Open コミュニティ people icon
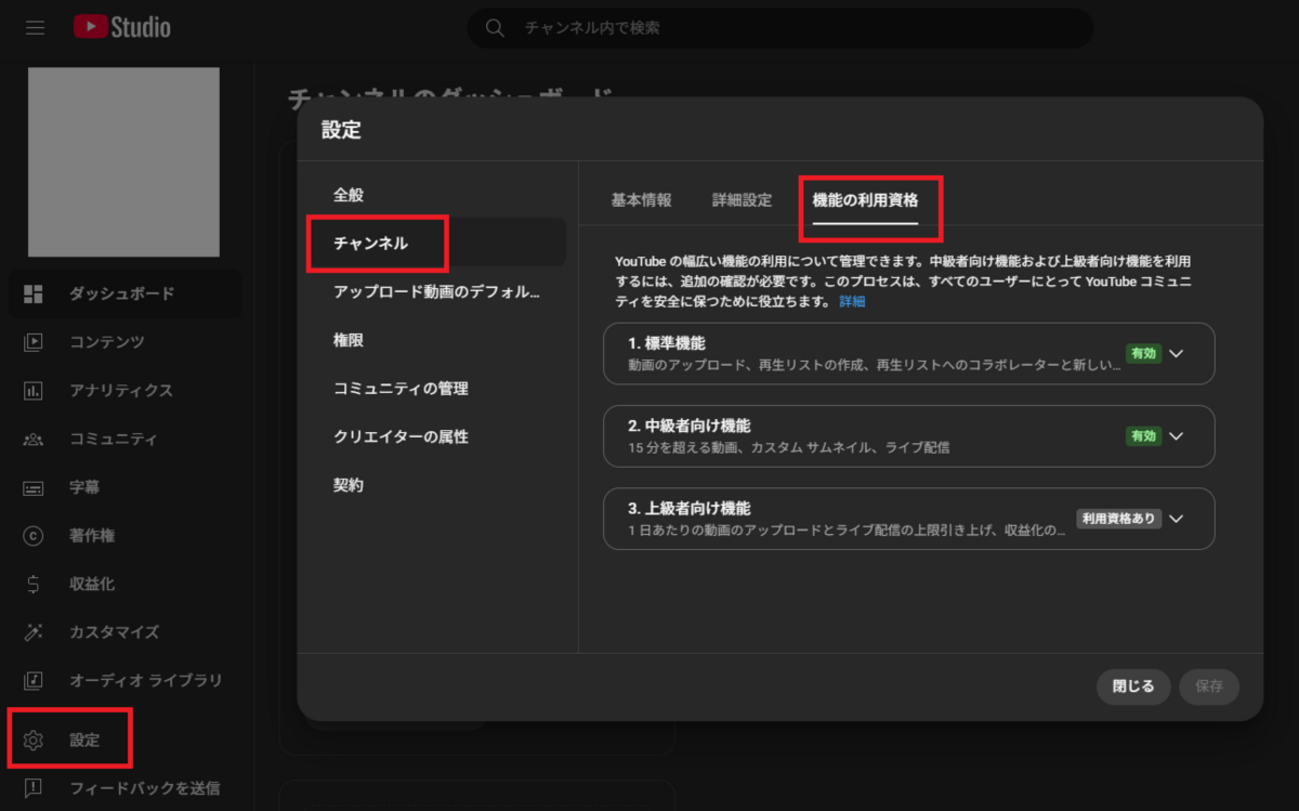 (33, 439)
